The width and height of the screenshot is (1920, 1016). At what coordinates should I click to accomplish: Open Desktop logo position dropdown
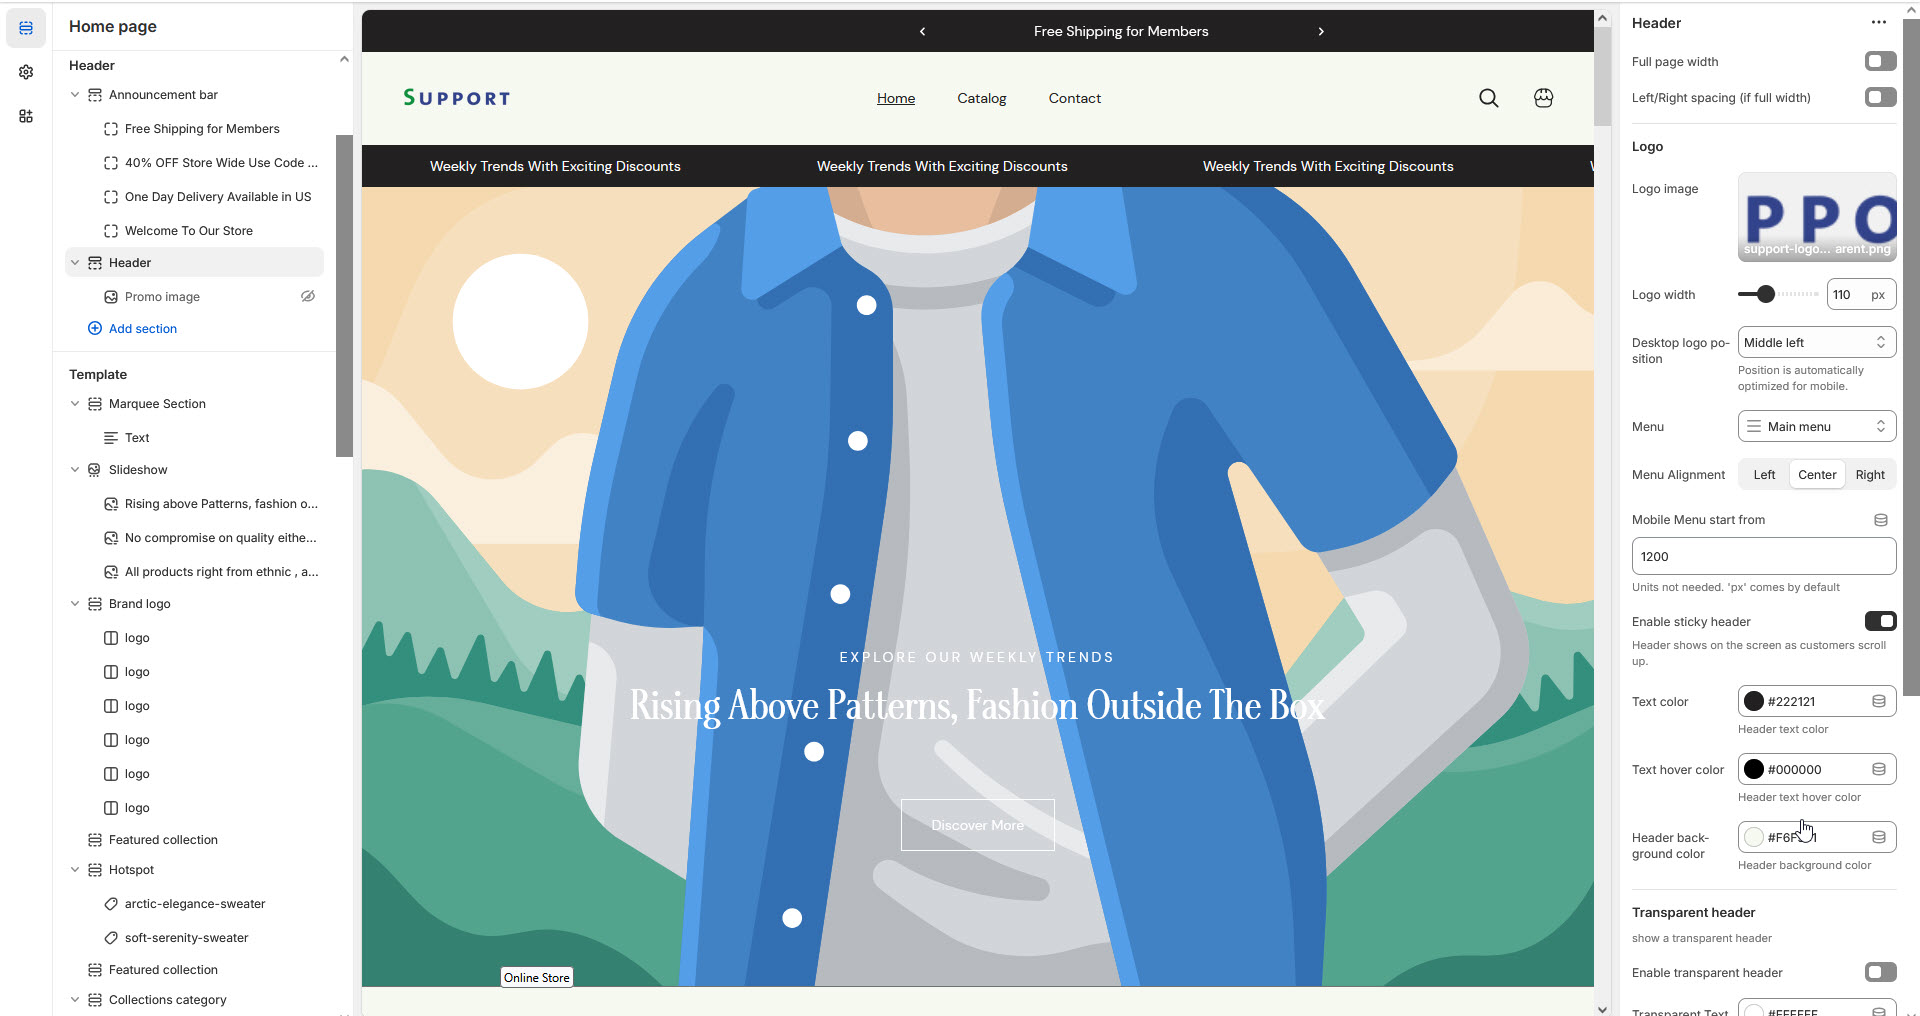(x=1816, y=343)
